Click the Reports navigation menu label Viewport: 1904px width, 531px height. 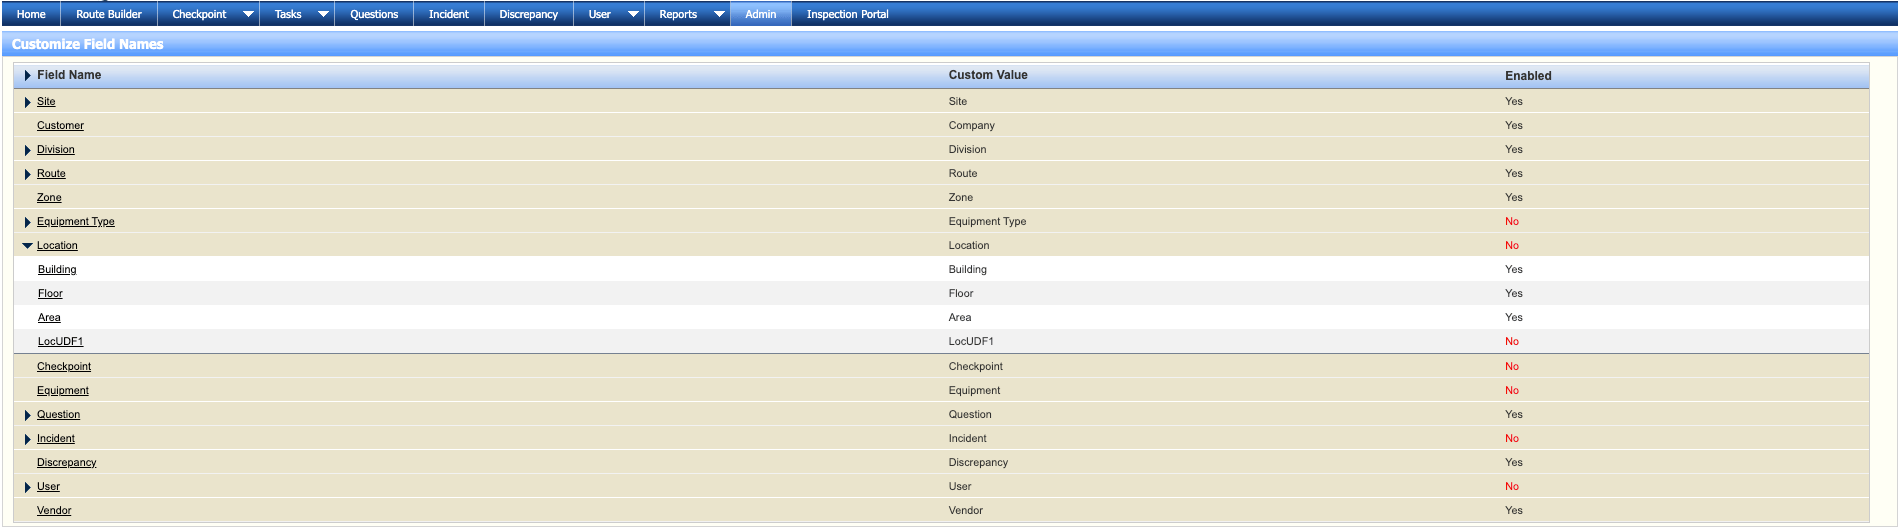click(678, 14)
